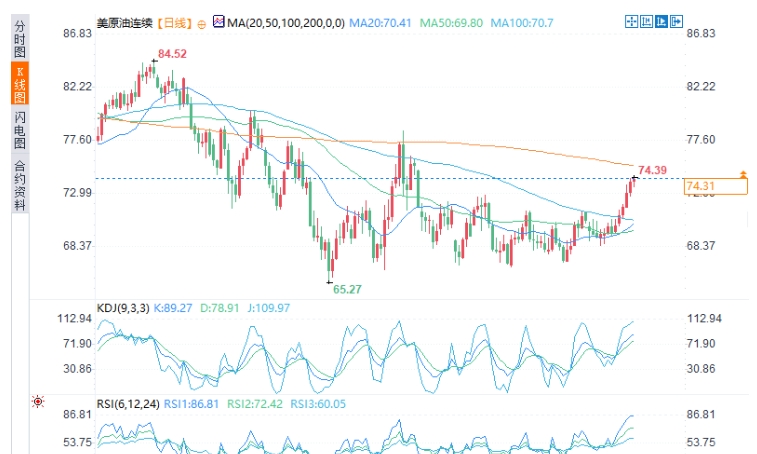Image resolution: width=757 pixels, height=454 pixels.
Task: Click the 65.27 low price label
Action: tap(347, 289)
